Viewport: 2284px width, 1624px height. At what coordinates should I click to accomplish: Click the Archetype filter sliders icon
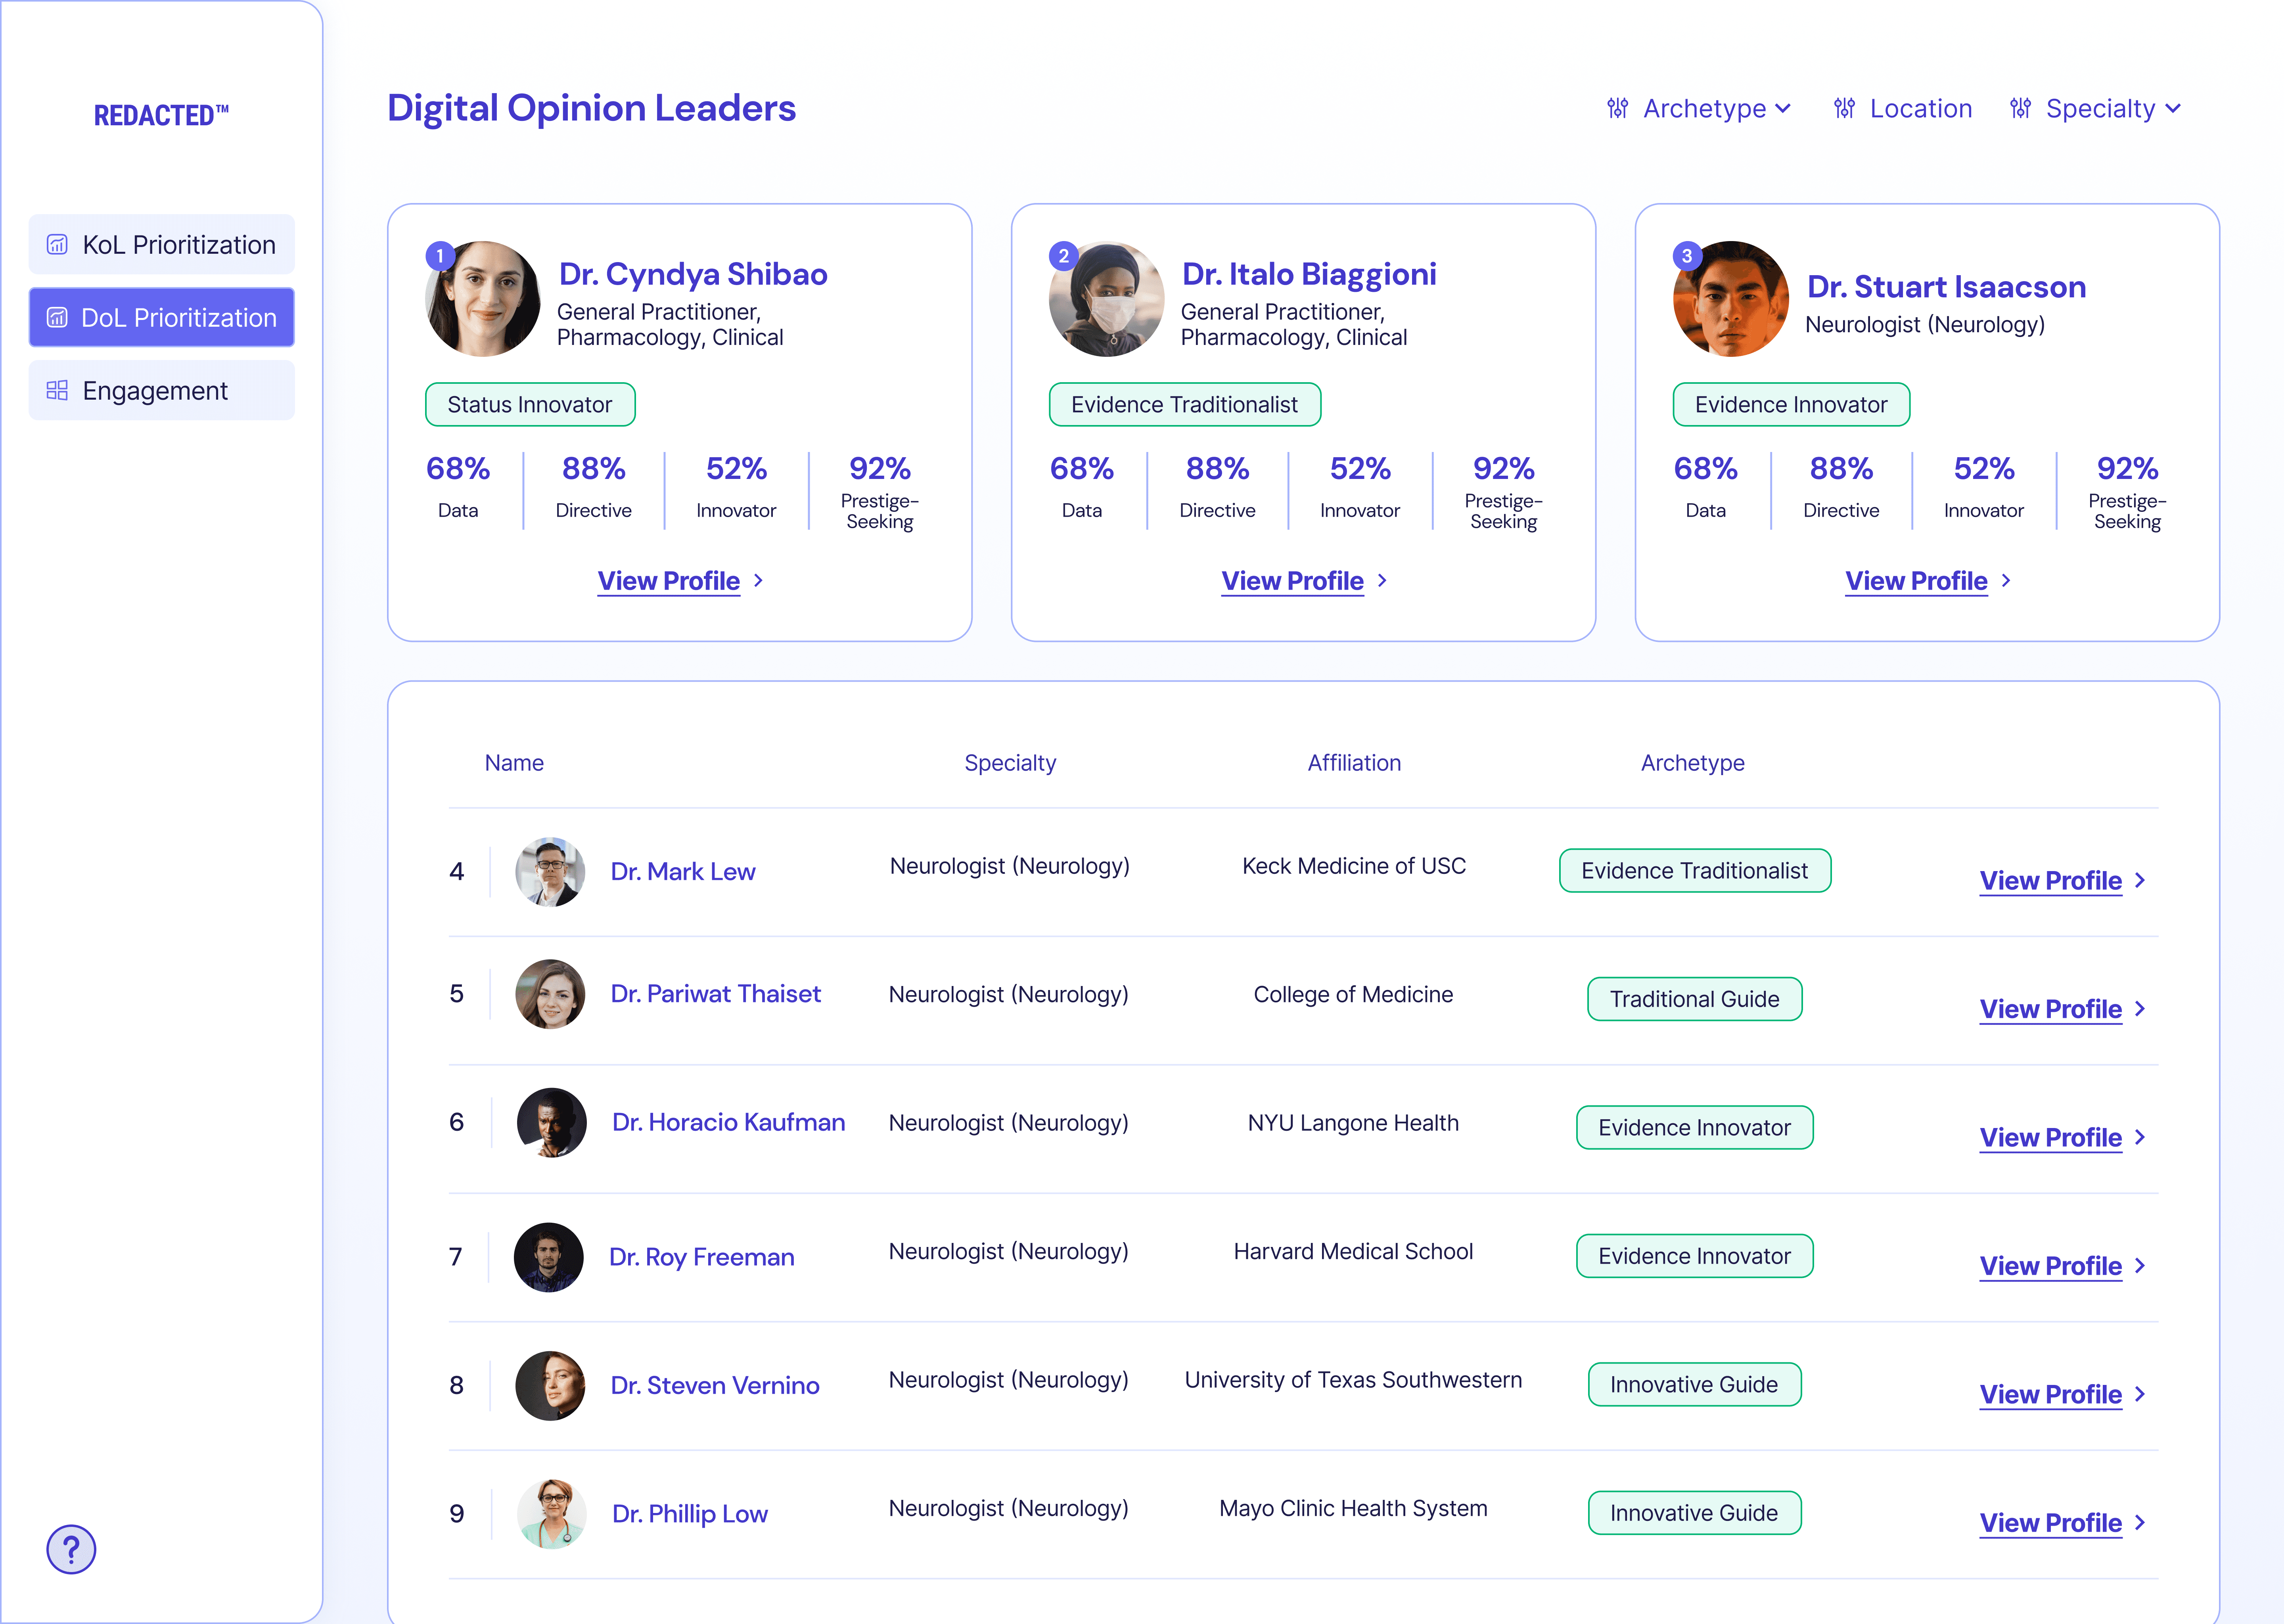click(x=1618, y=108)
